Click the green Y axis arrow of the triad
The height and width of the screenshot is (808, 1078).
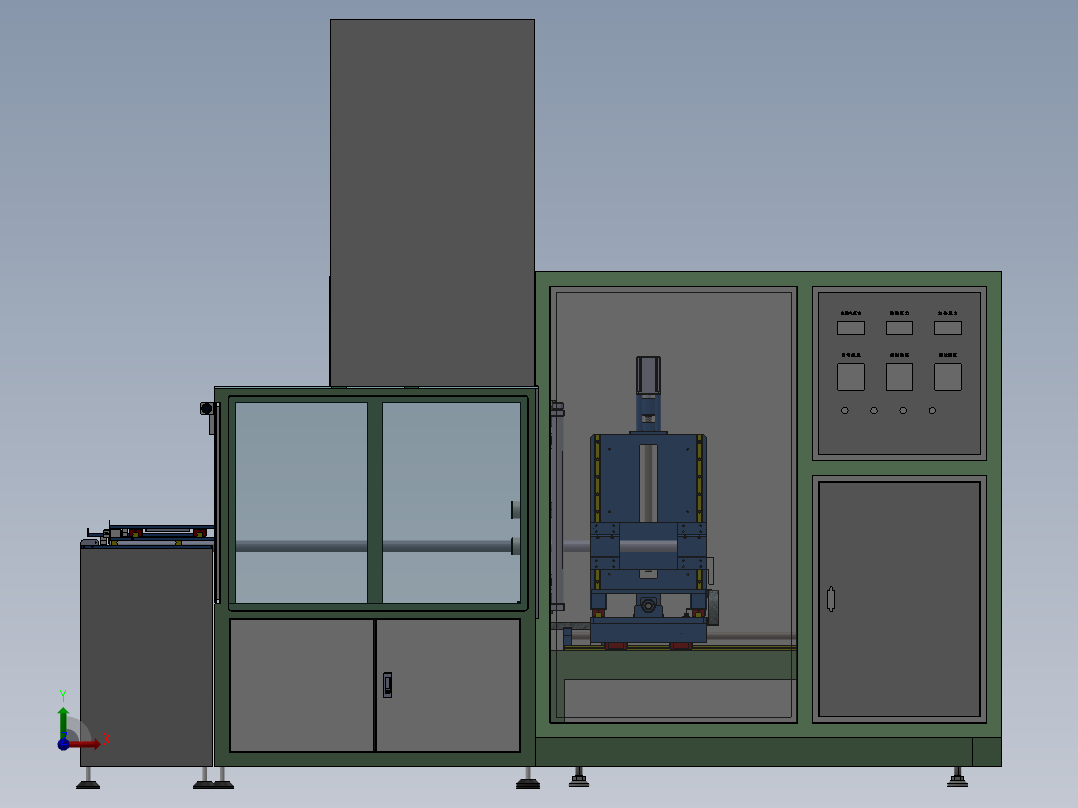63,721
